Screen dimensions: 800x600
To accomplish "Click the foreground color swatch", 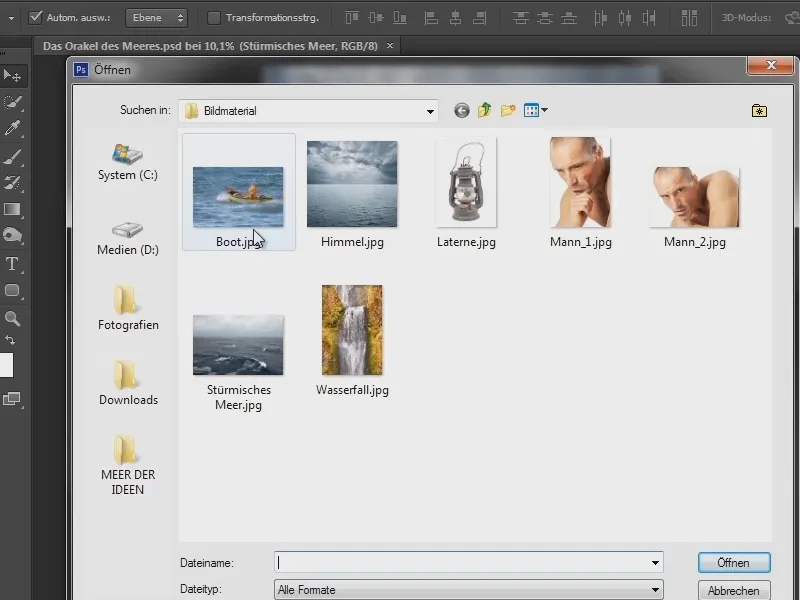I will pos(5,365).
